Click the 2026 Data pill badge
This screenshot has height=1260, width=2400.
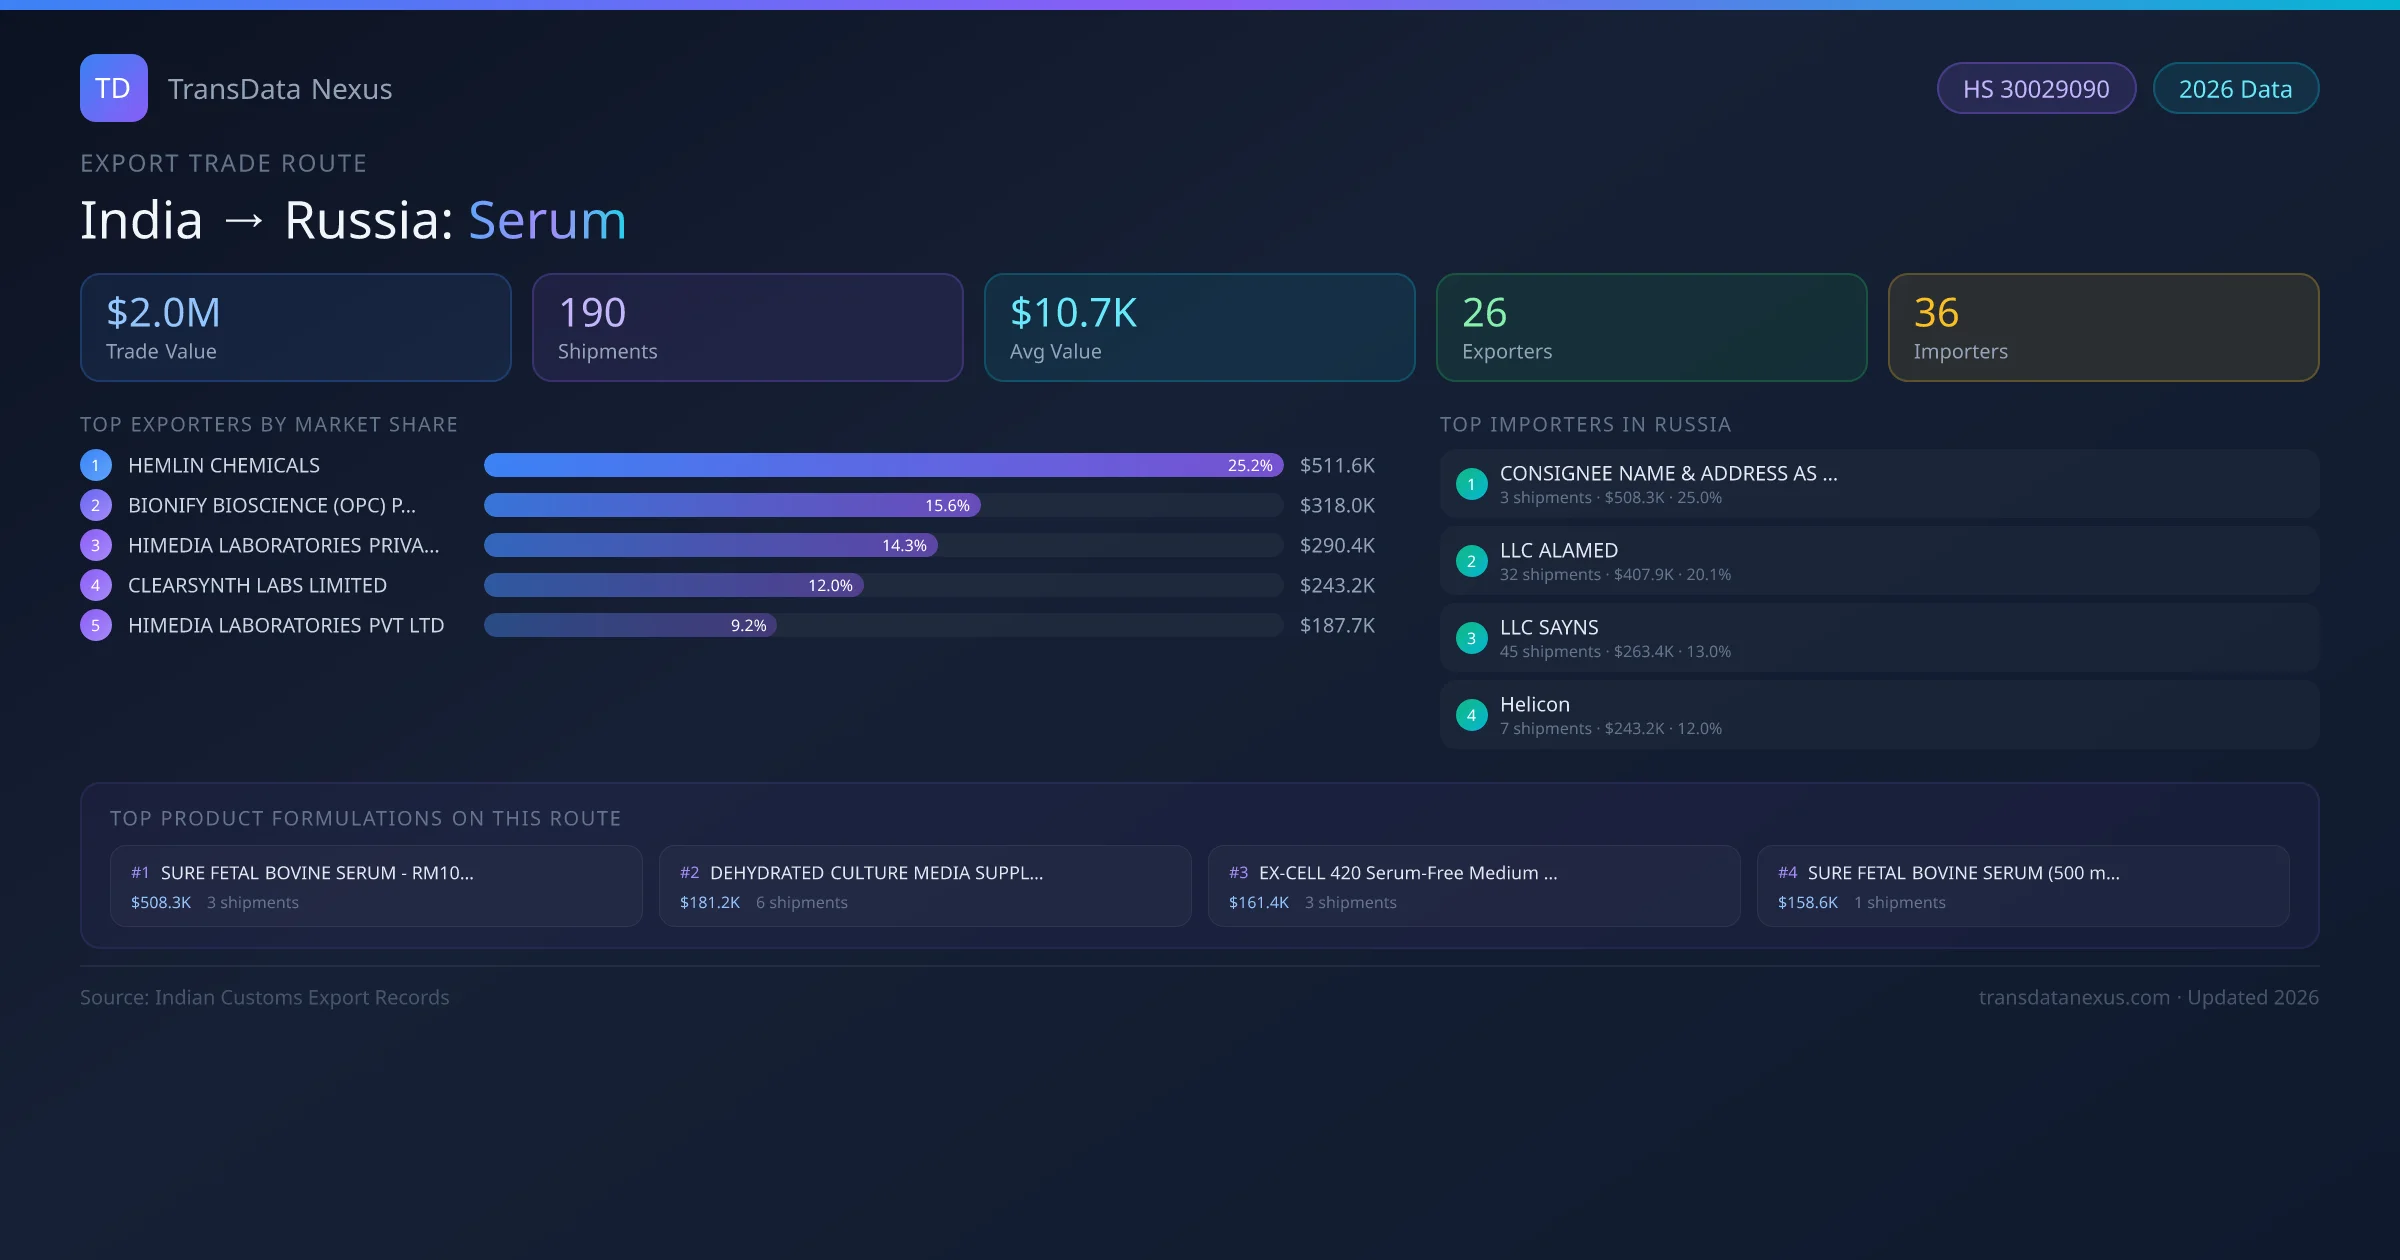[2235, 89]
